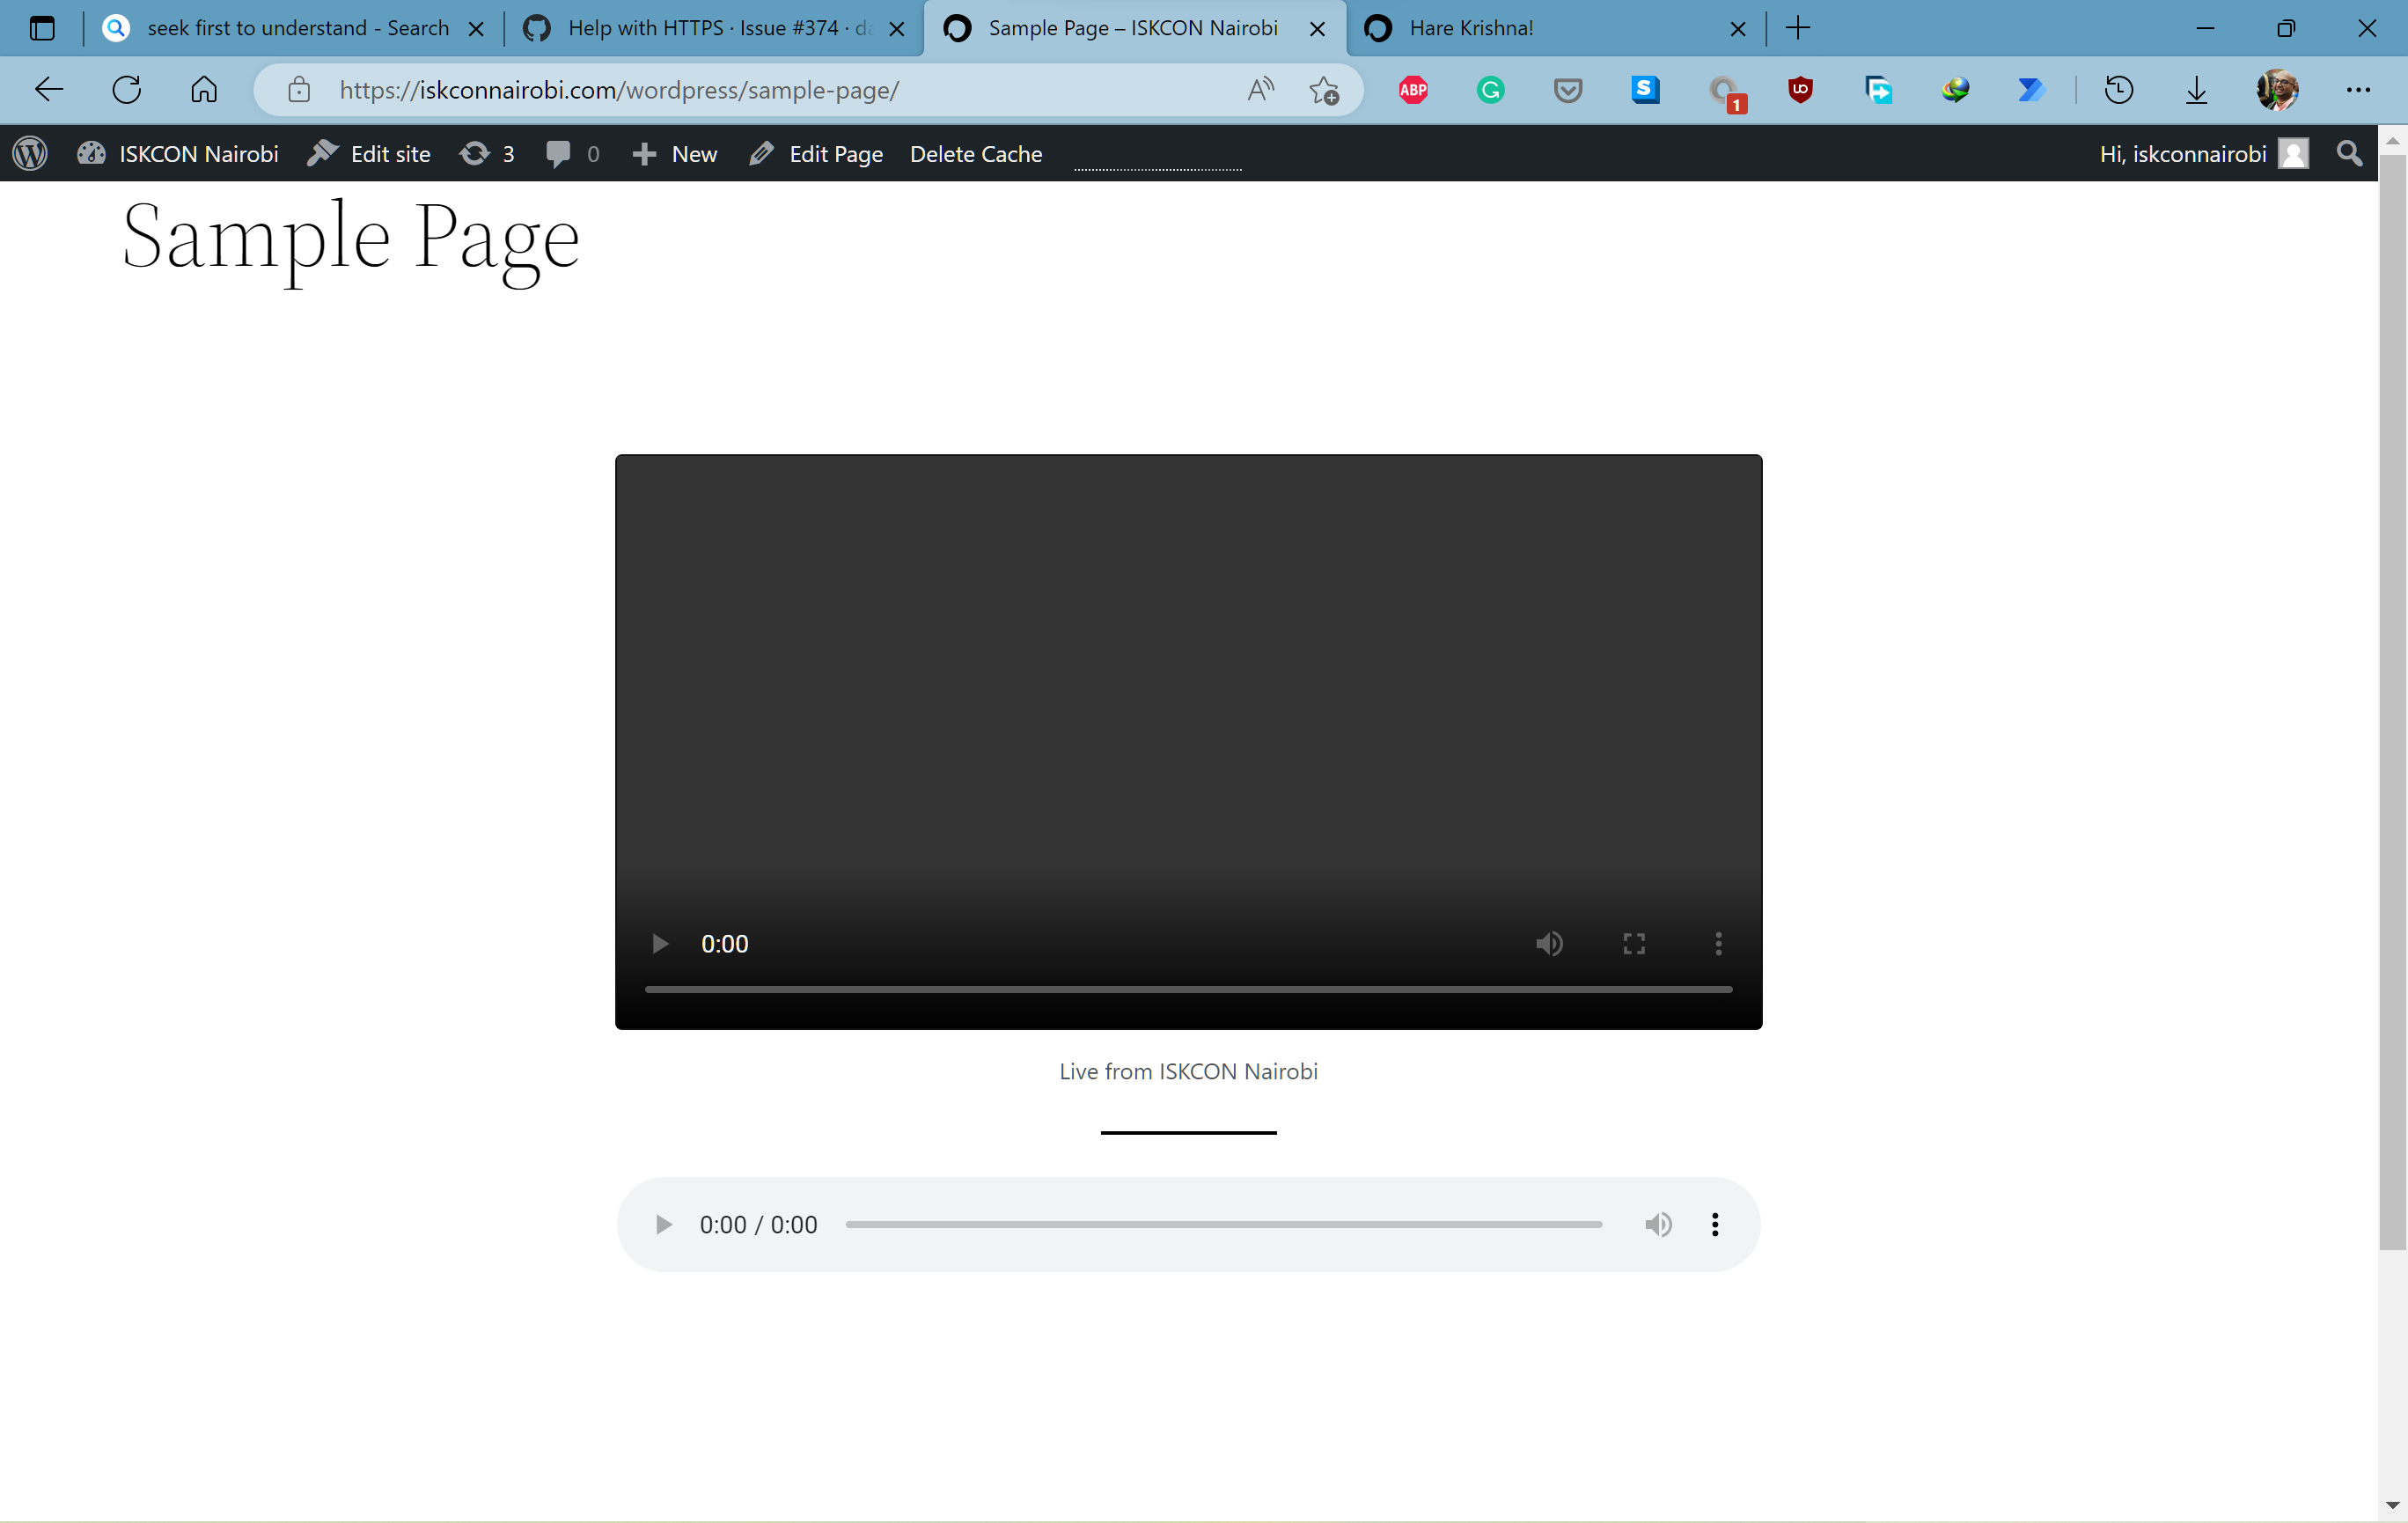Open the Grammarly extension icon
This screenshot has width=2408, height=1523.
[x=1490, y=90]
